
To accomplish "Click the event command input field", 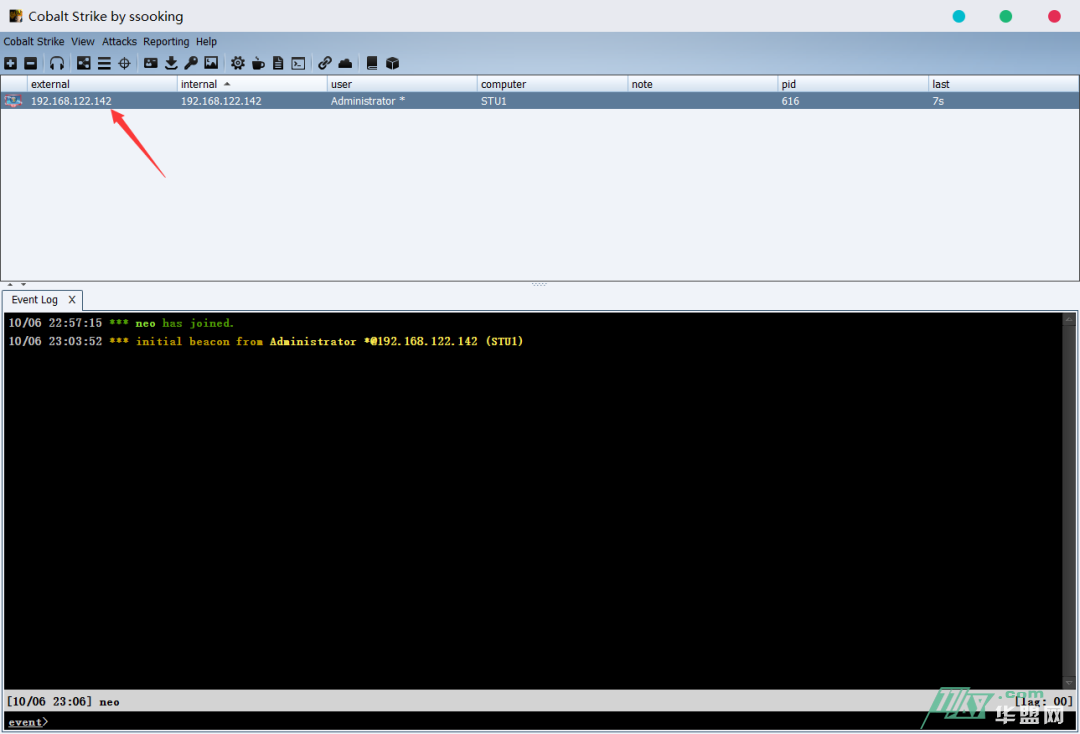I will coord(500,722).
